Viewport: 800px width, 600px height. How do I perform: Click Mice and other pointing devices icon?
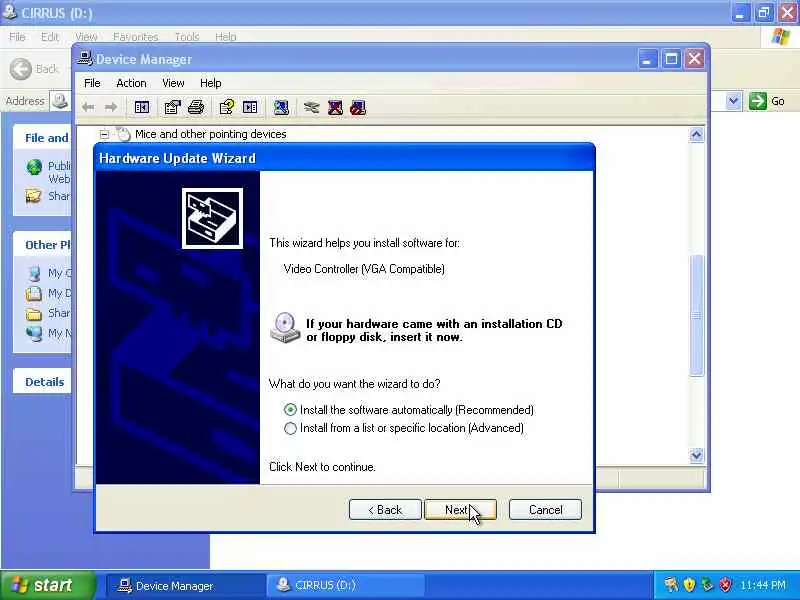point(123,134)
